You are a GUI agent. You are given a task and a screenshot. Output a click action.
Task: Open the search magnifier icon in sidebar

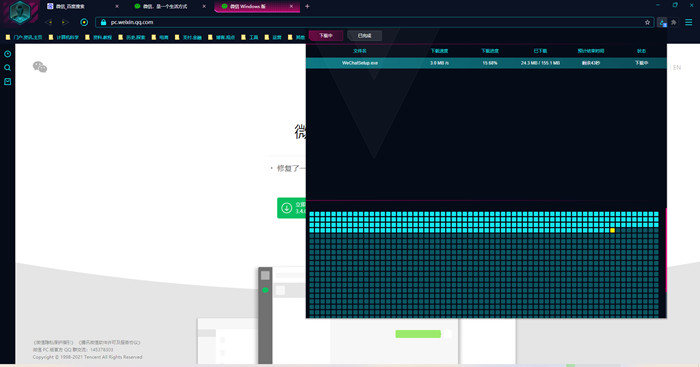point(8,68)
